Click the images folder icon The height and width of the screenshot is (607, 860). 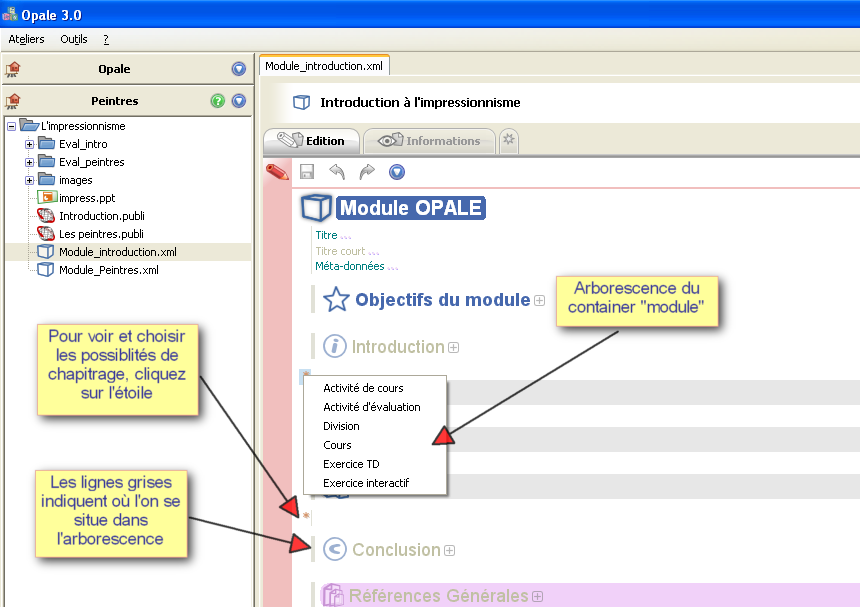tap(47, 180)
